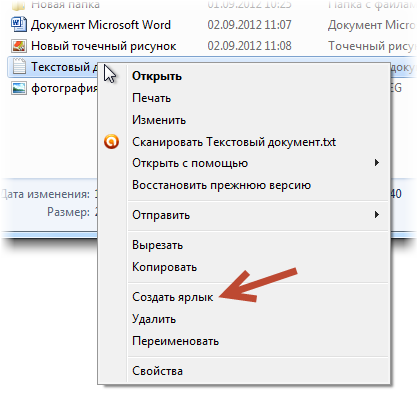The width and height of the screenshot is (418, 403).
Task: Click Сканировать Текстовый документ.txt entry
Action: 234,142
